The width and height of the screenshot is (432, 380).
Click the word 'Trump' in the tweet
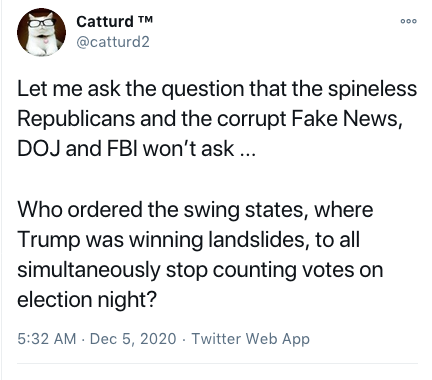[49, 240]
